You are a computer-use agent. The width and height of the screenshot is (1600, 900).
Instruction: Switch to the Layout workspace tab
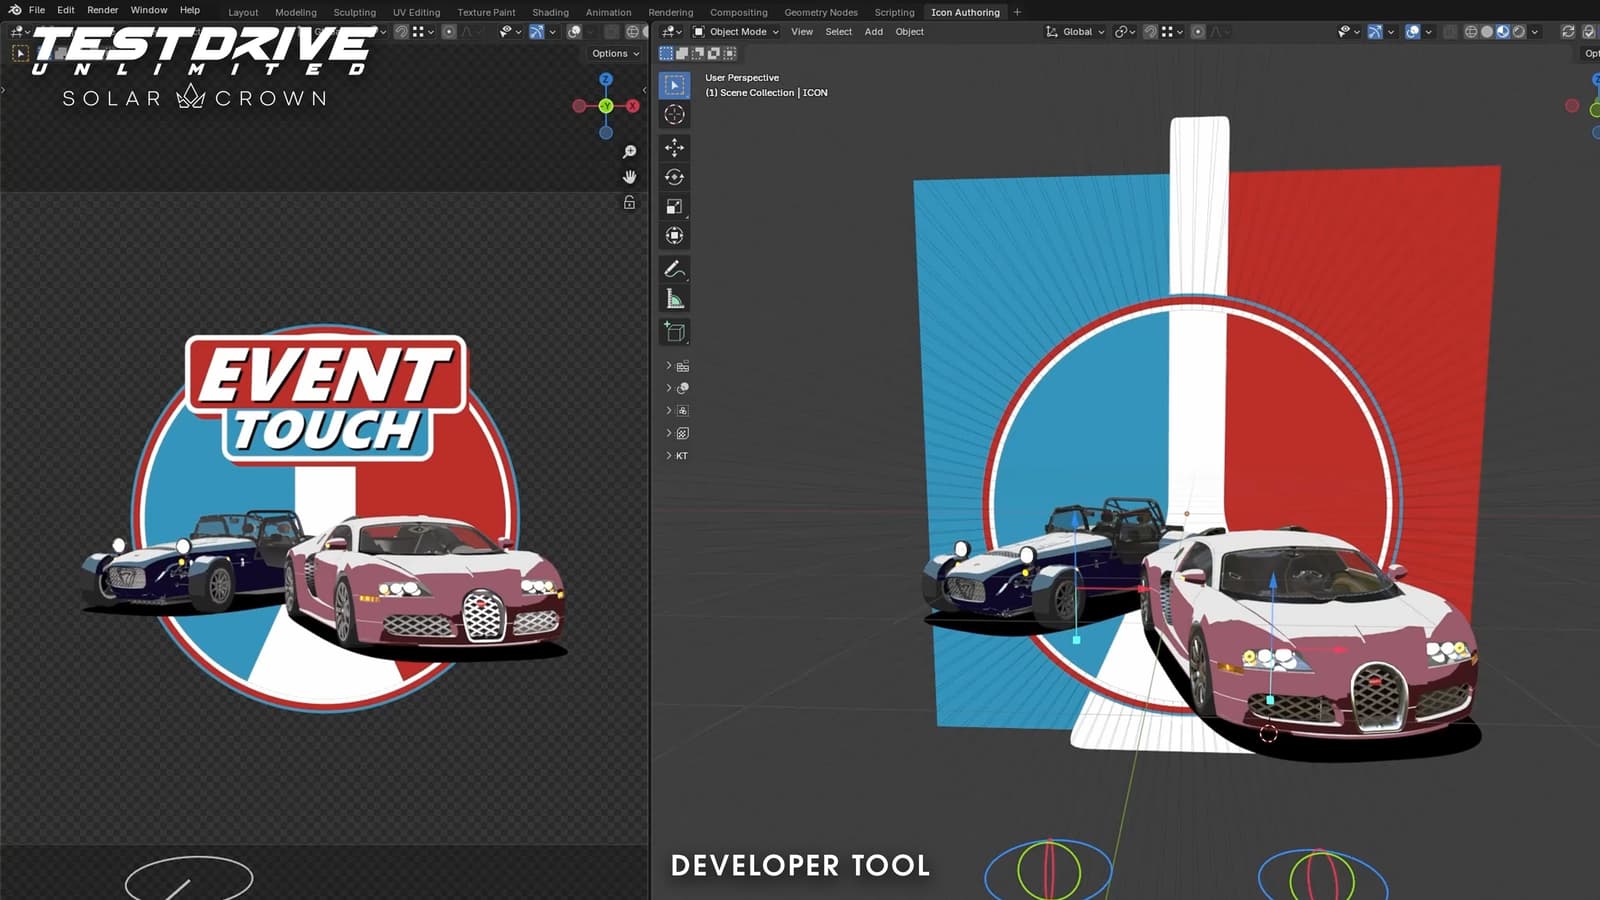coord(243,13)
